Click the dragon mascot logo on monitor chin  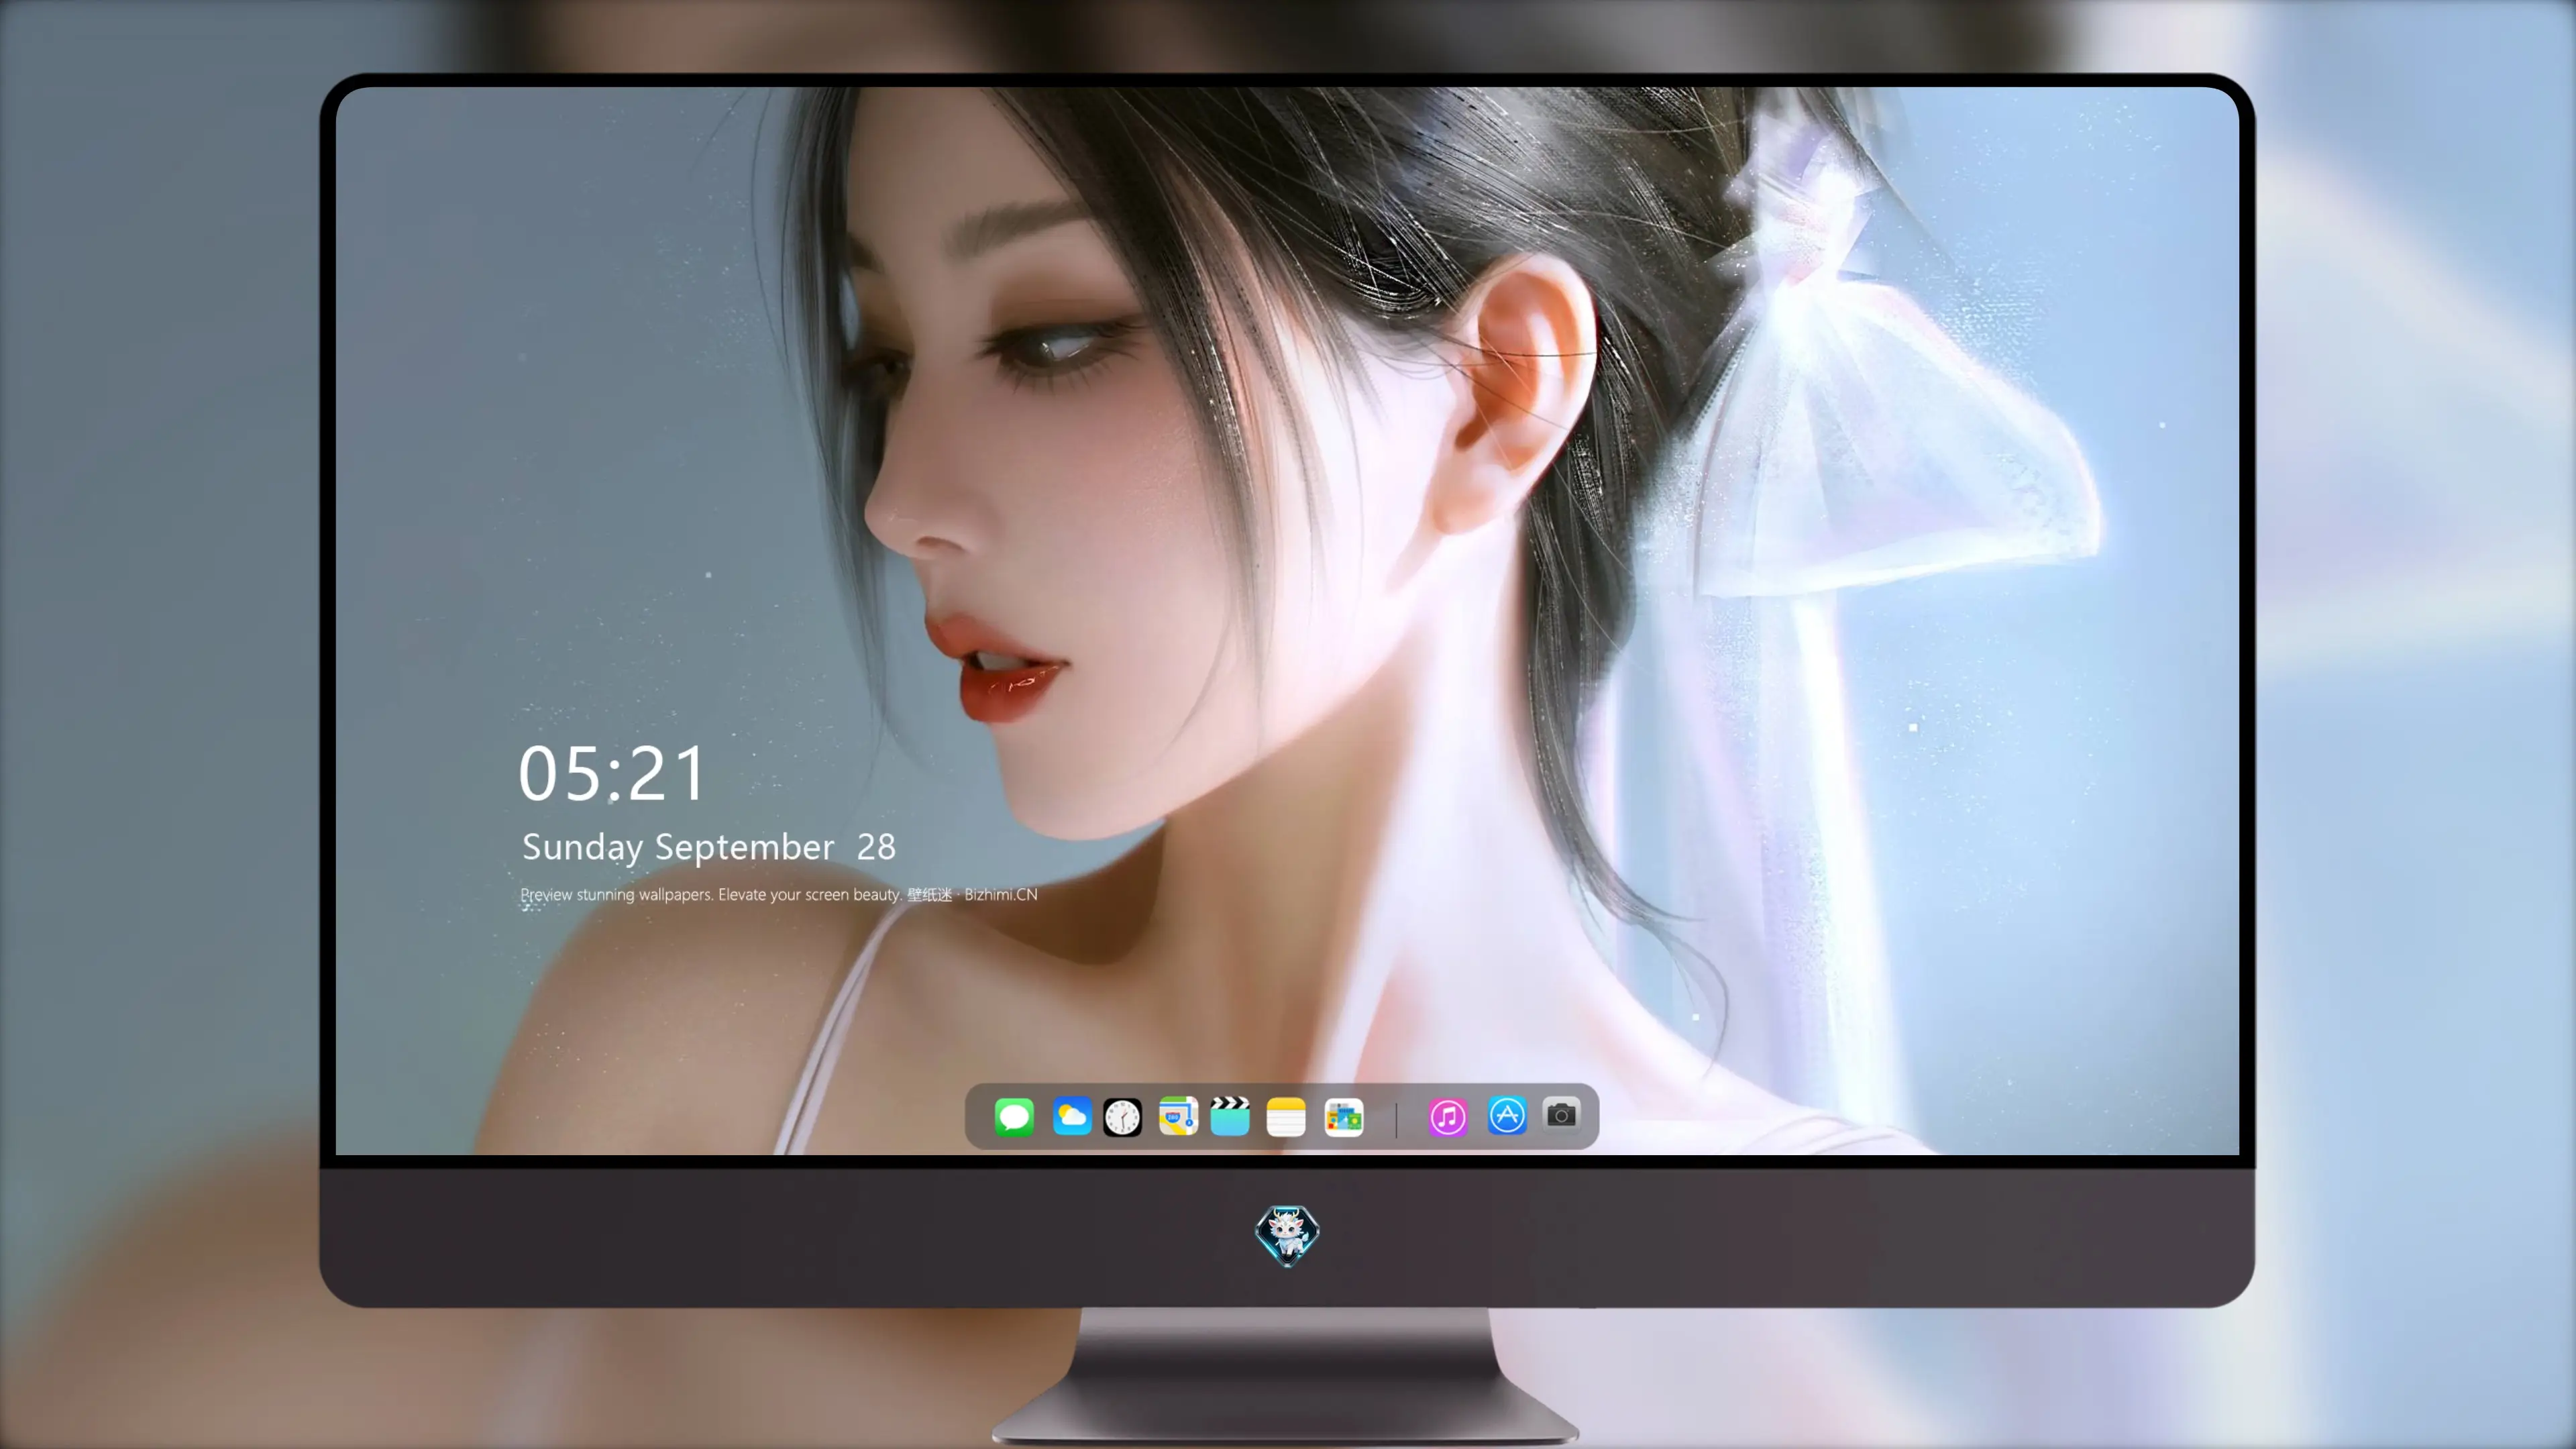pos(1287,1235)
